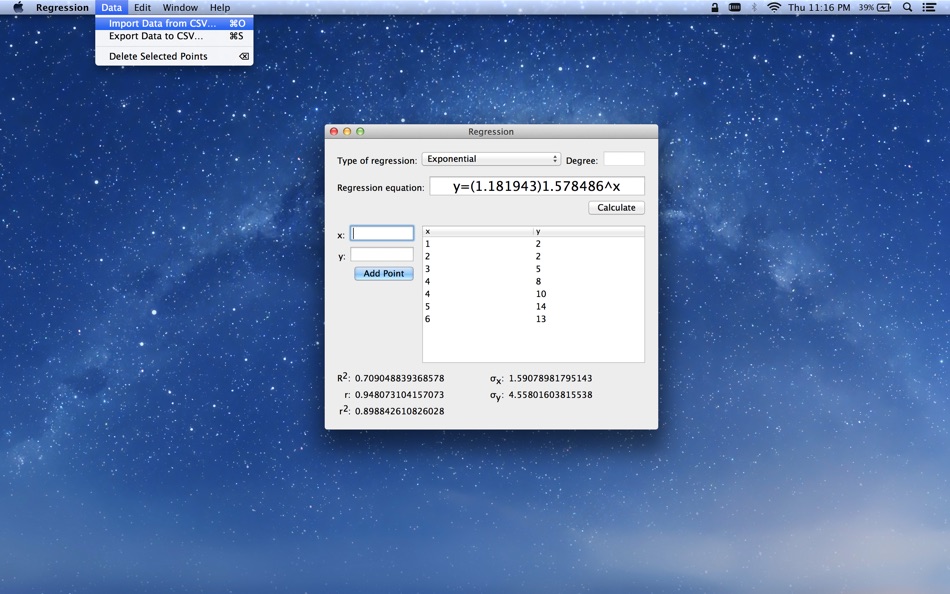
Task: Choose Export Data to CSV
Action: click(174, 36)
